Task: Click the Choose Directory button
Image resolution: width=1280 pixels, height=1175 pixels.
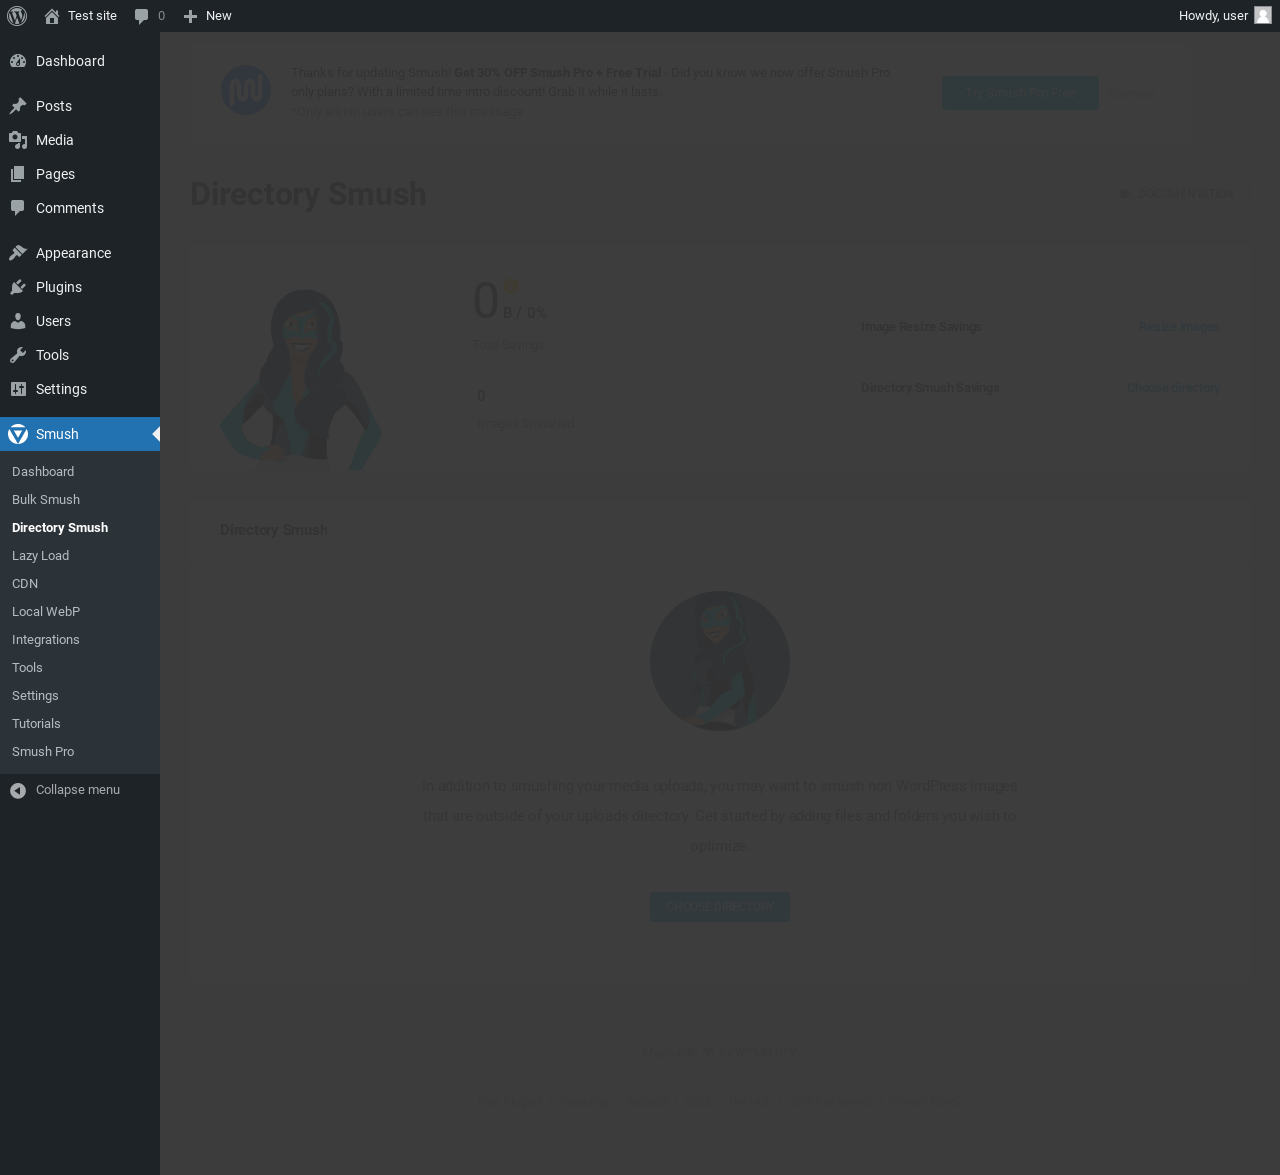Action: pyautogui.click(x=720, y=907)
